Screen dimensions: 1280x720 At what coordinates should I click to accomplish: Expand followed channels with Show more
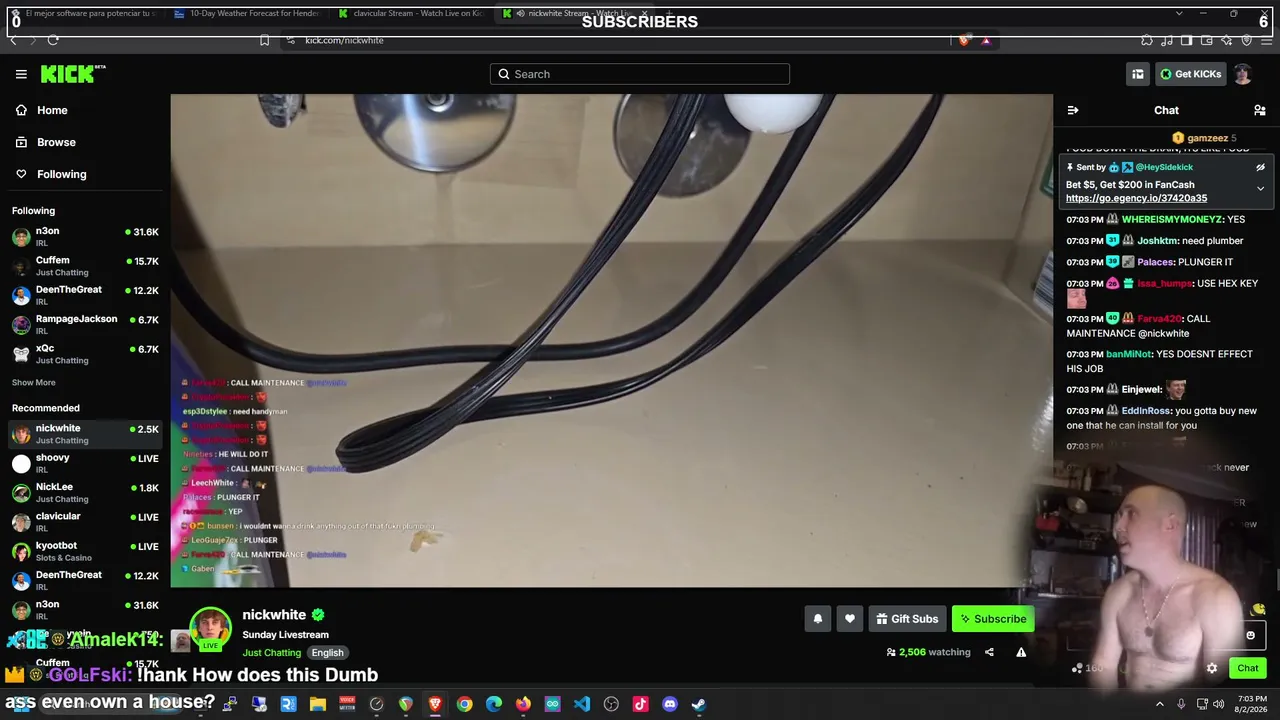coord(34,382)
